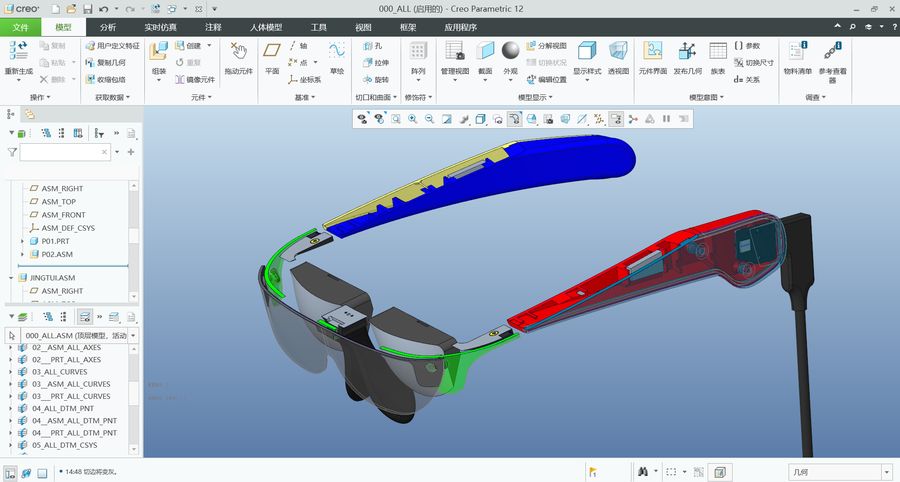The image size is (900, 482).
Task: Click the 镜像元件 (Mirror Component) button
Action: [195, 79]
